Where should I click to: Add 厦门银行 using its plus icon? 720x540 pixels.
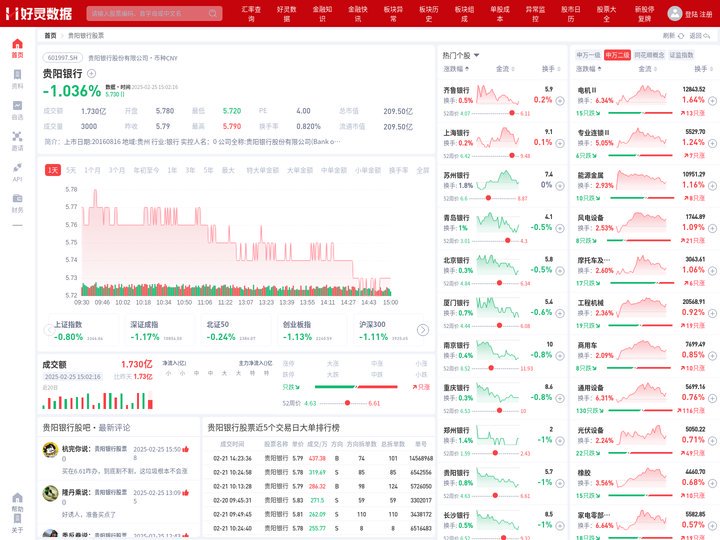(560, 313)
